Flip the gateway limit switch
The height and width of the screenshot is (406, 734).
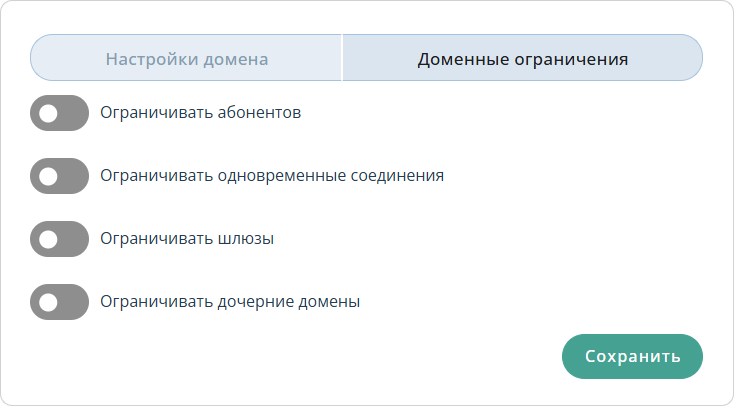(x=60, y=239)
